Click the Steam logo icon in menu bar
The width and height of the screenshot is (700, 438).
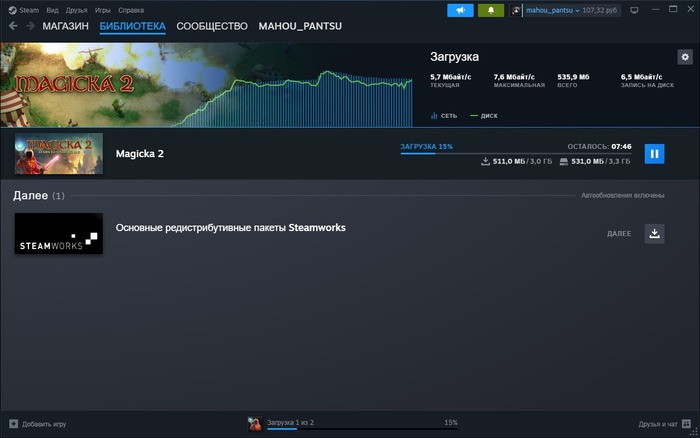pyautogui.click(x=12, y=10)
